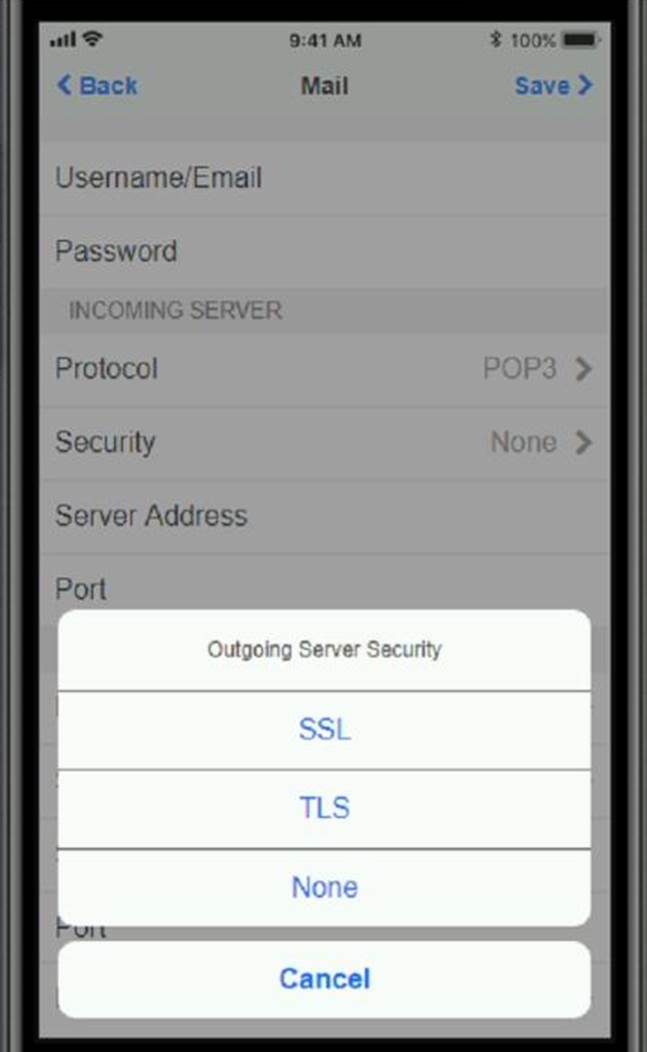The height and width of the screenshot is (1052, 647).
Task: Tap the Wi-Fi status icon
Action: click(x=93, y=38)
